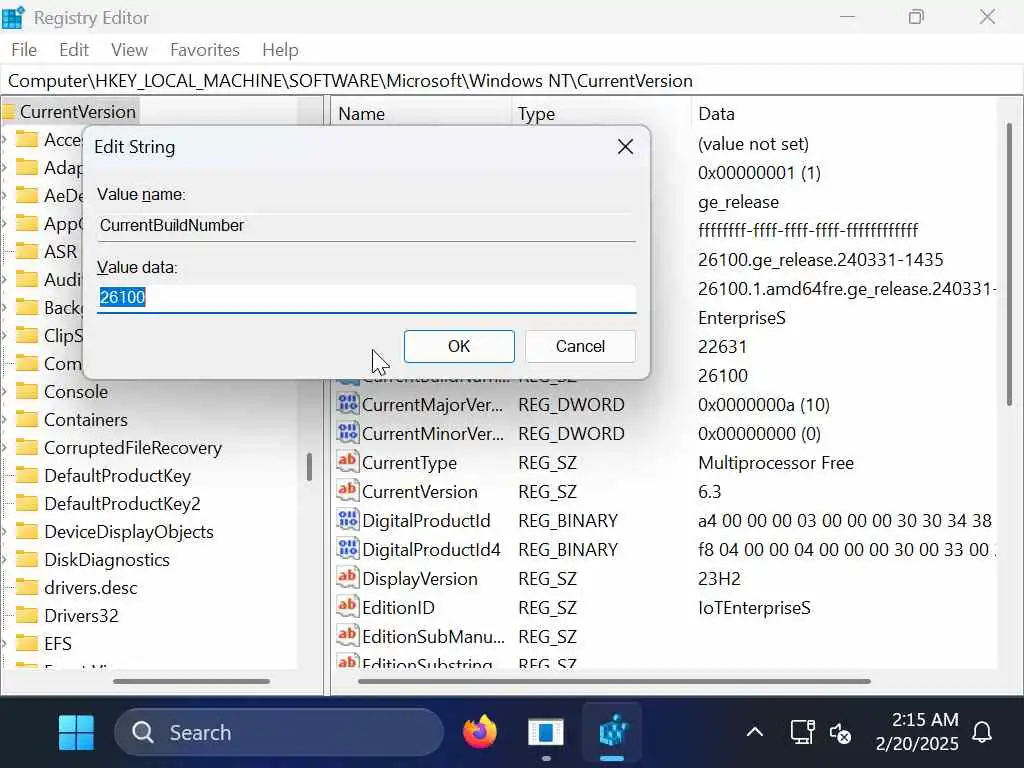Click the taskbar Search box

point(279,732)
